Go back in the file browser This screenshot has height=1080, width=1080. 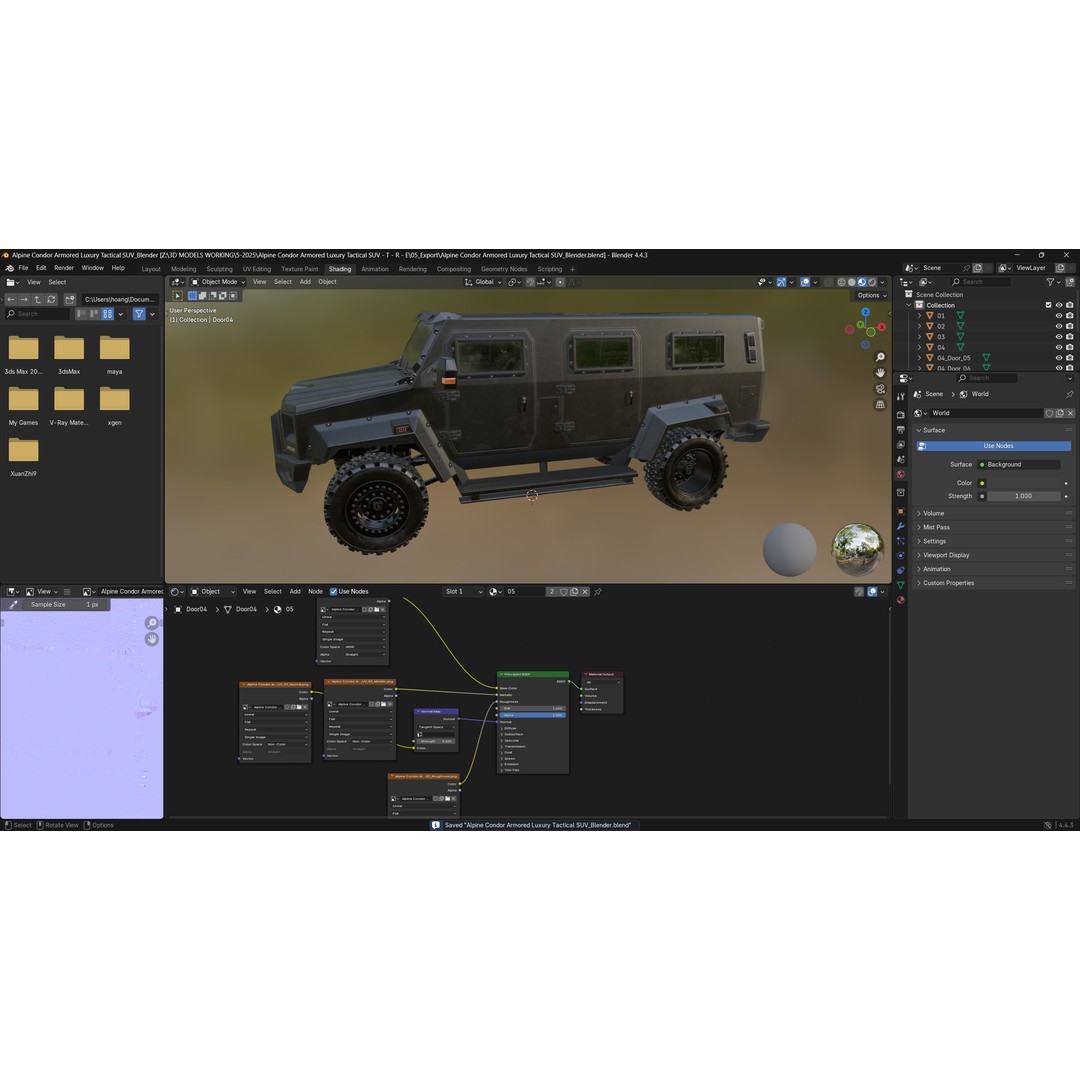(x=11, y=300)
